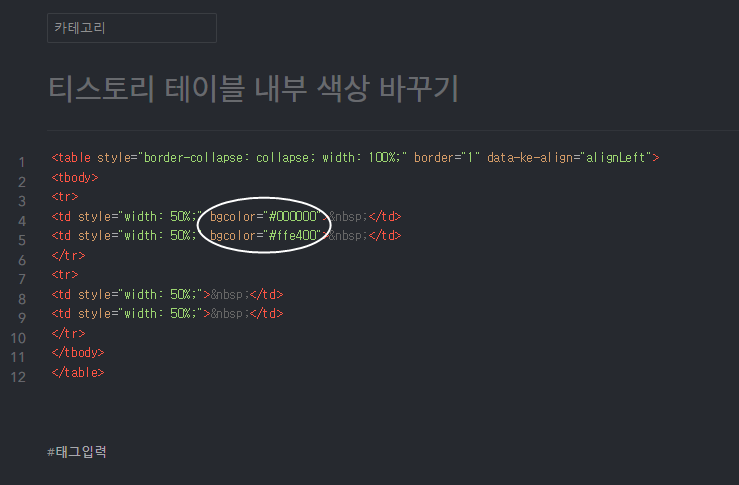The image size is (739, 485).
Task: Click the </tr> closing tag on line 10
Action: pos(68,333)
